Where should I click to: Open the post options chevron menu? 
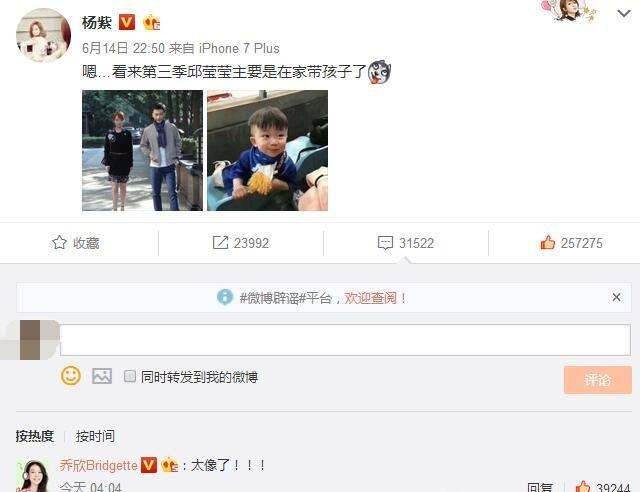click(624, 13)
